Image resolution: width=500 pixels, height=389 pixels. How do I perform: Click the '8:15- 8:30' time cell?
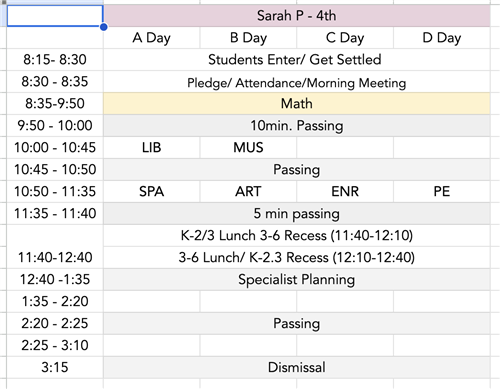tap(55, 60)
